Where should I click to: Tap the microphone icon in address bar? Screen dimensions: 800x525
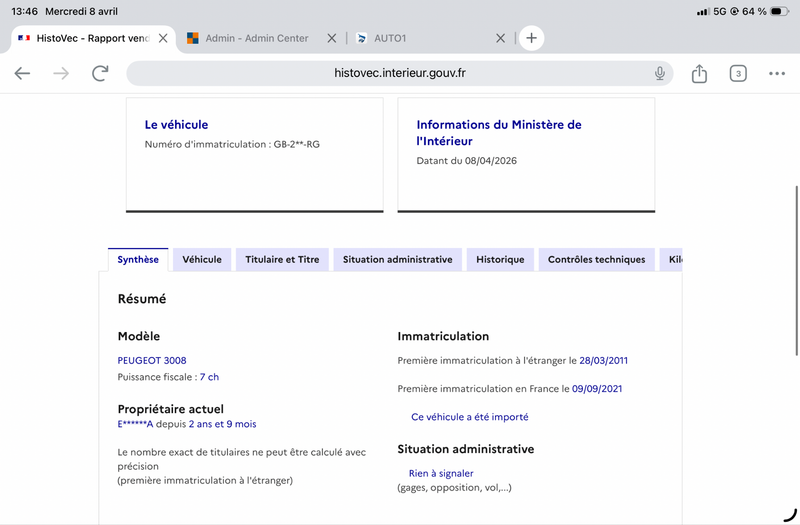point(660,73)
